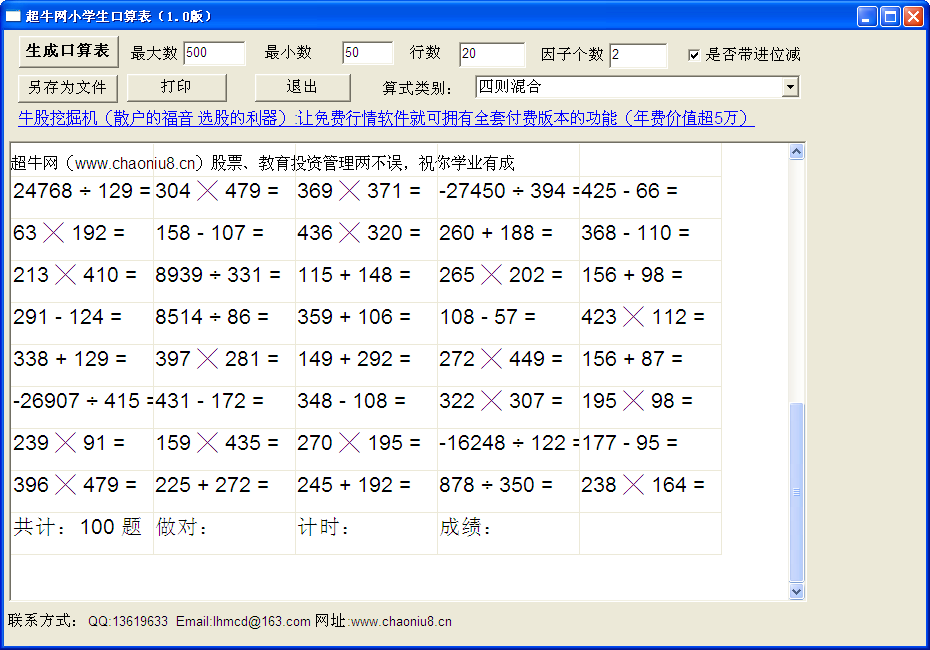This screenshot has height=650, width=930.
Task: Select the 四则混合 combo box
Action: [x=636, y=87]
